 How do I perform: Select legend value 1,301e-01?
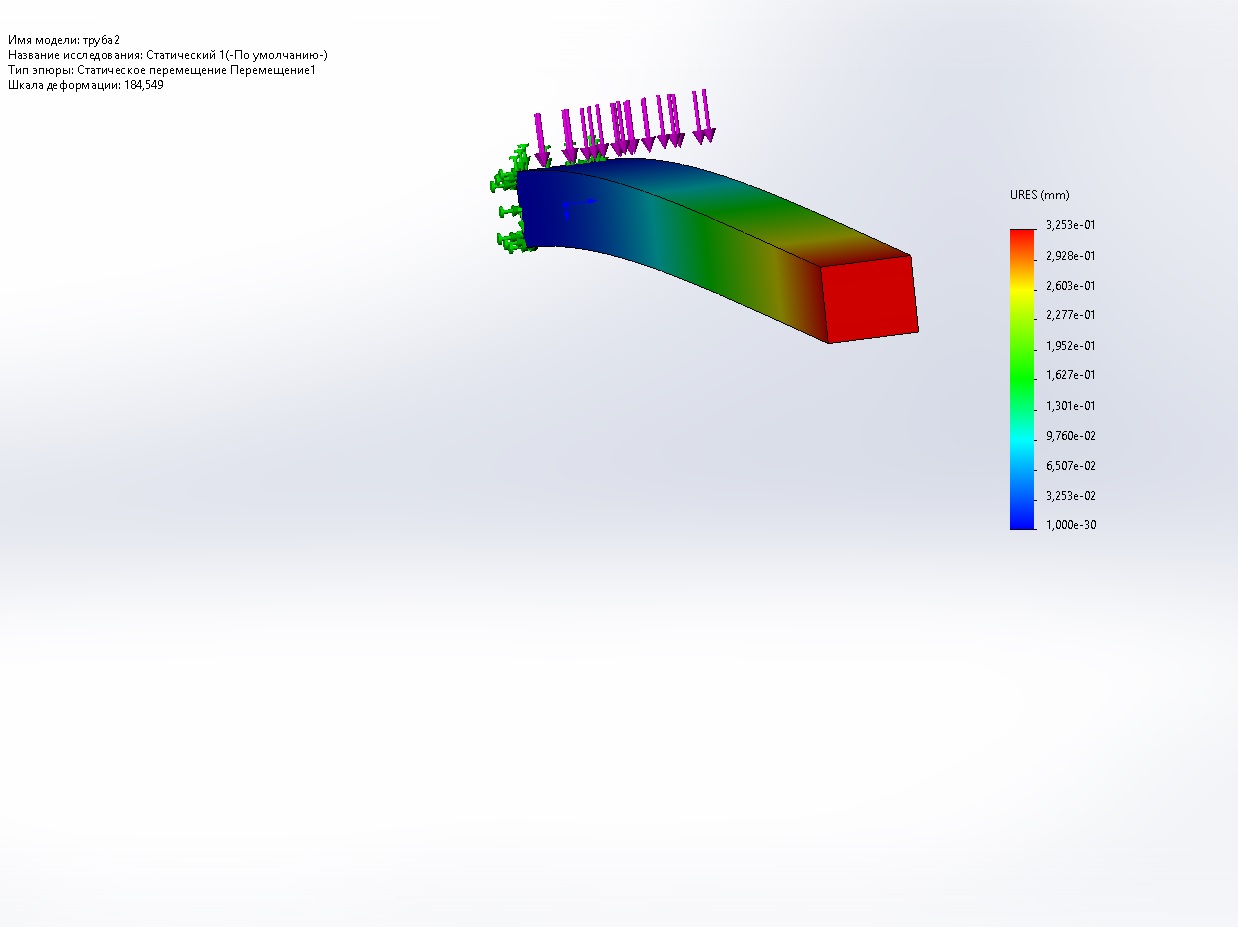[1070, 405]
